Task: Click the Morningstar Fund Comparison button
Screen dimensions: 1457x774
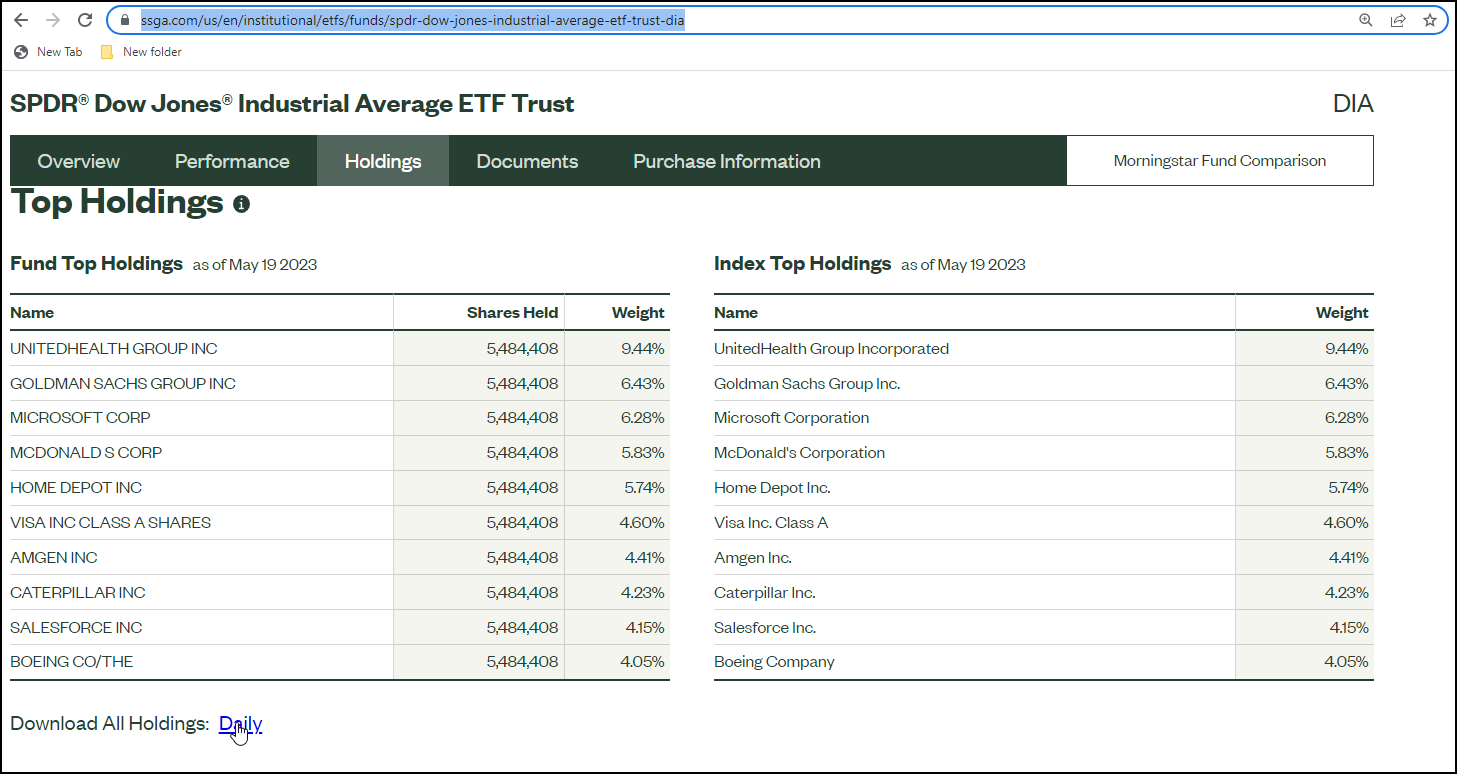Action: coord(1220,161)
